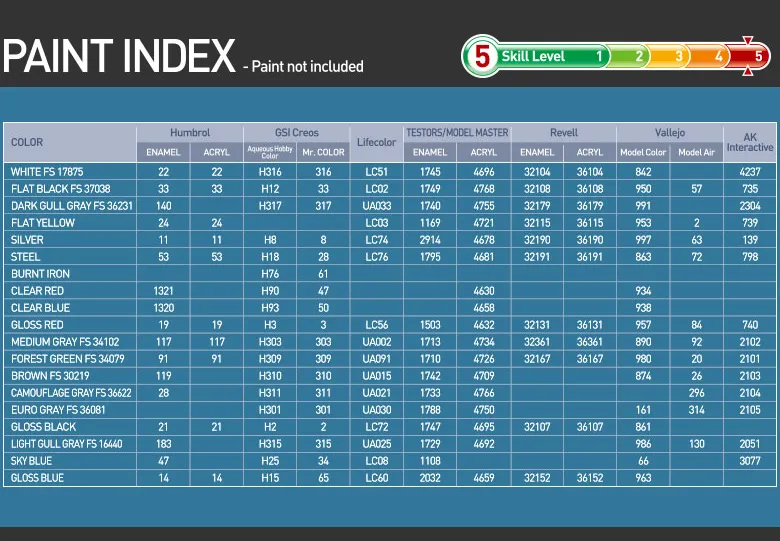
Task: Click the 4237 AK Interactive cell
Action: (x=750, y=172)
